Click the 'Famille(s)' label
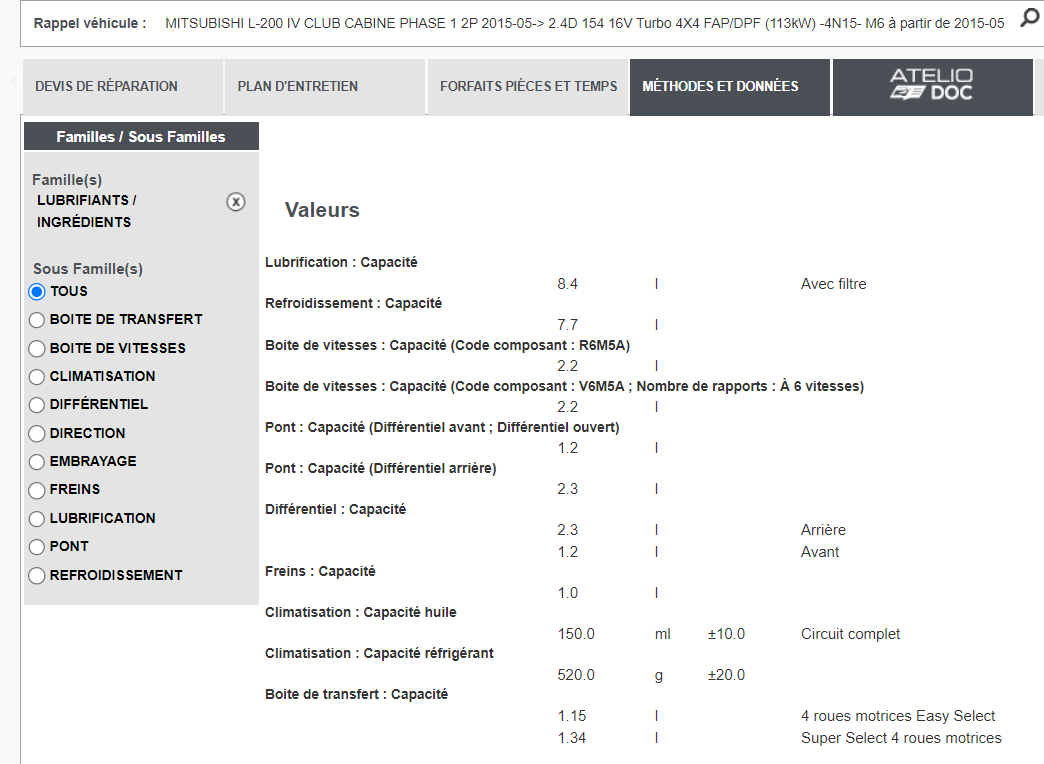 point(67,180)
